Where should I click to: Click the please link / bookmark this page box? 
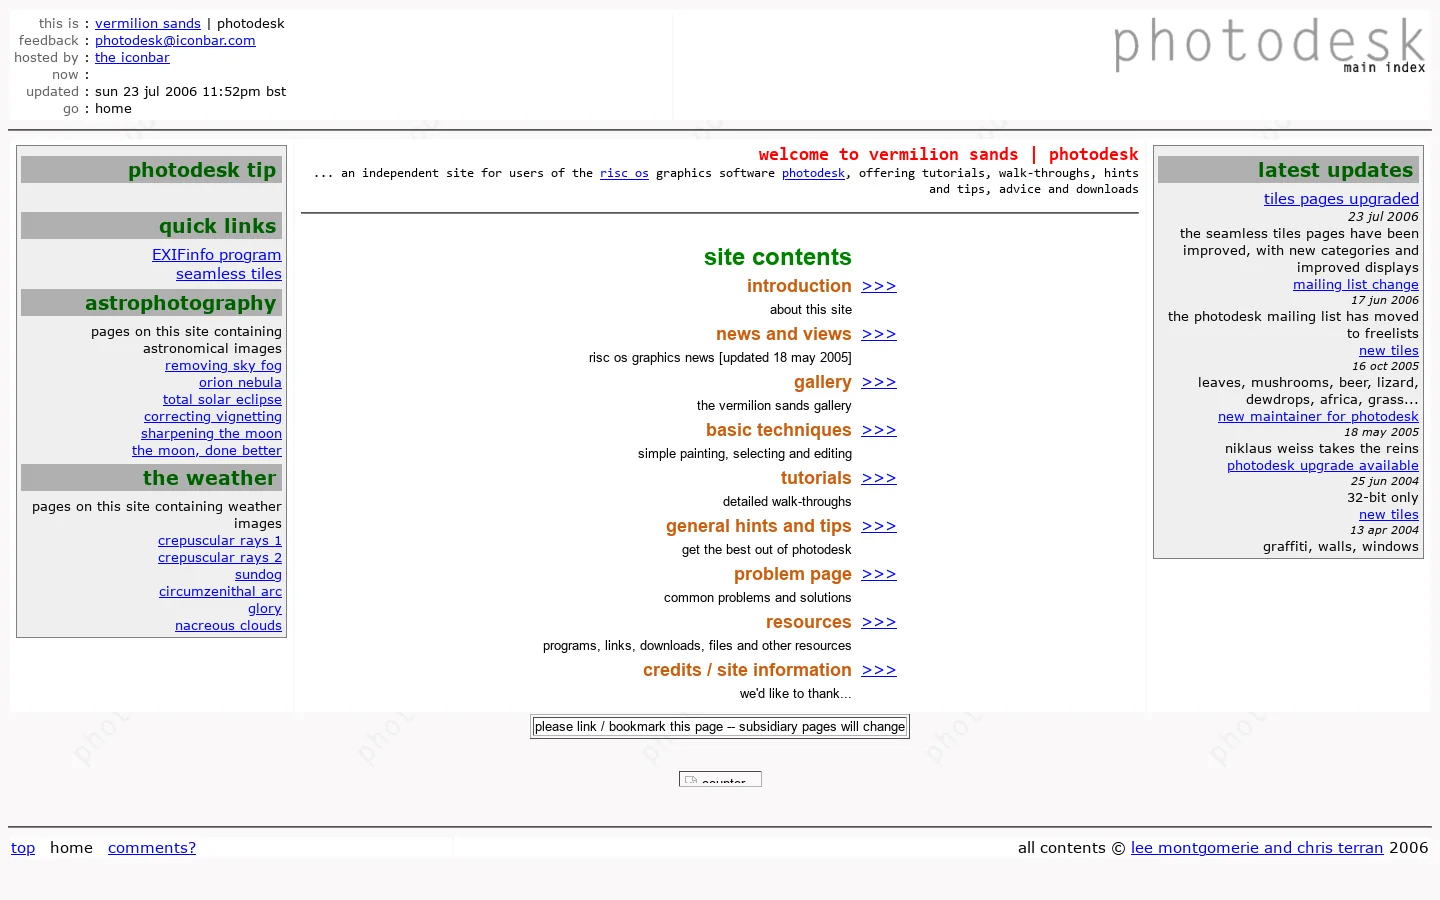[x=720, y=727]
